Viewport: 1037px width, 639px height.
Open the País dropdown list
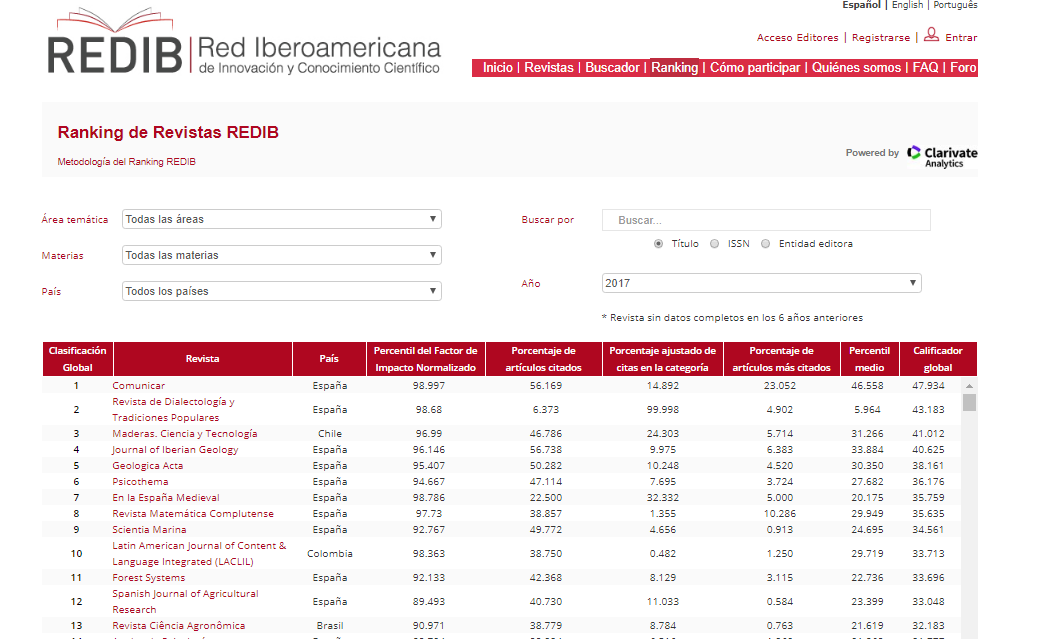coord(281,291)
